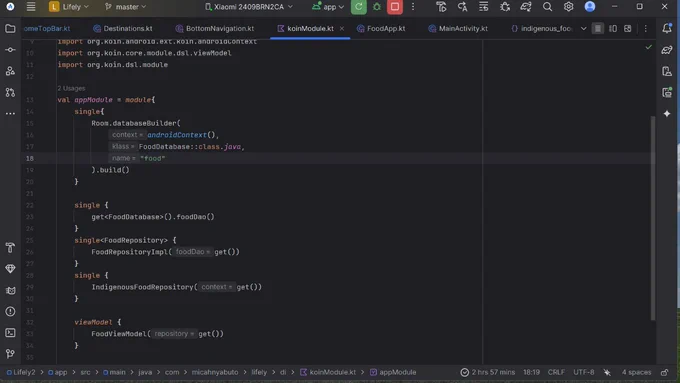680x383 pixels.
Task: Click the gear-bug toolbar icon
Action: tap(505, 7)
